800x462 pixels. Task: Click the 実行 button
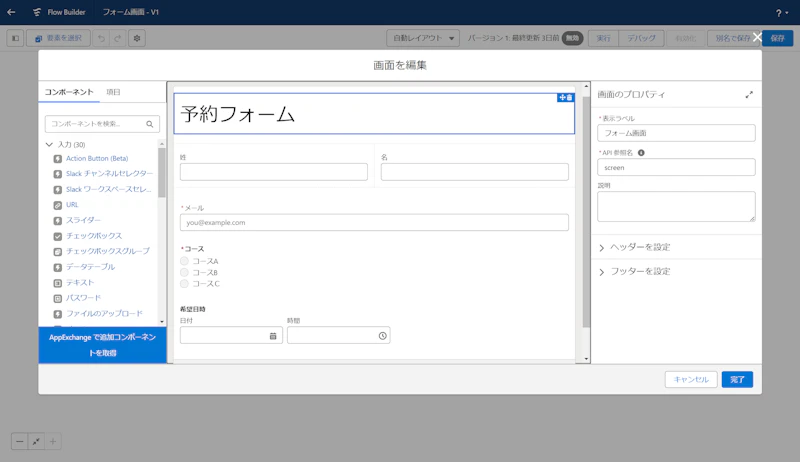pyautogui.click(x=604, y=38)
